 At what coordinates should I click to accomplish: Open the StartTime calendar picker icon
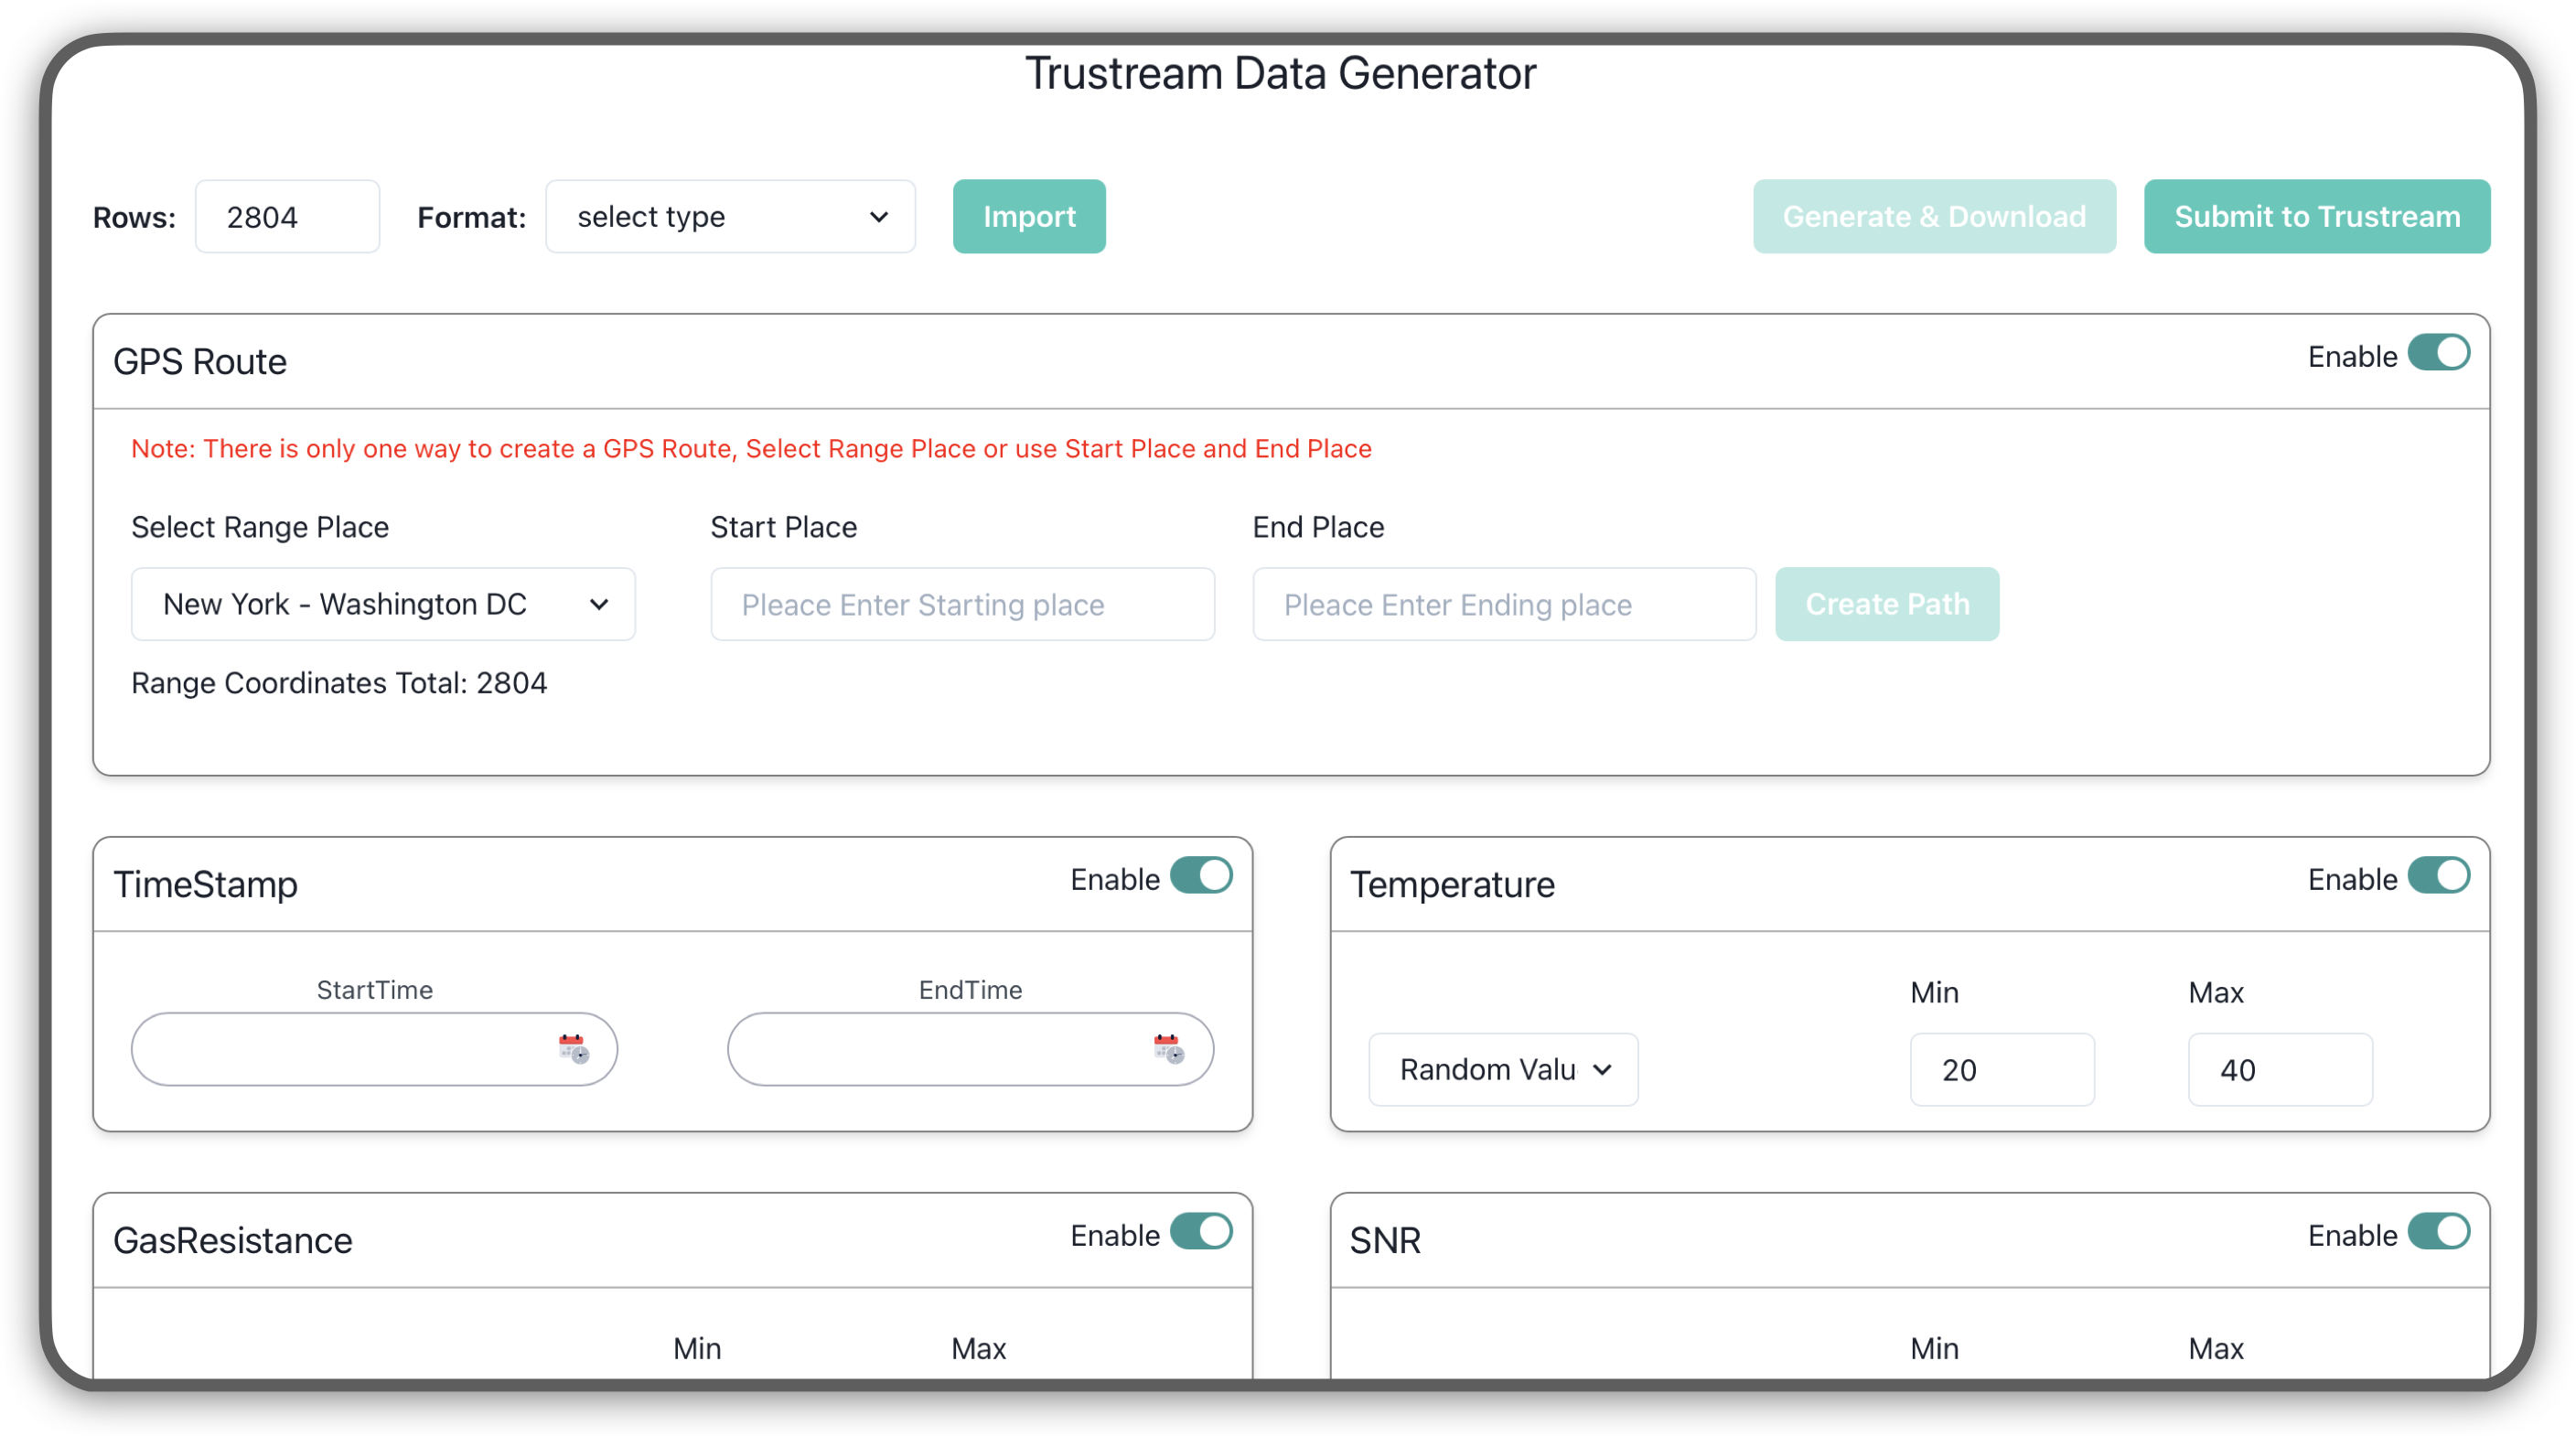click(573, 1049)
